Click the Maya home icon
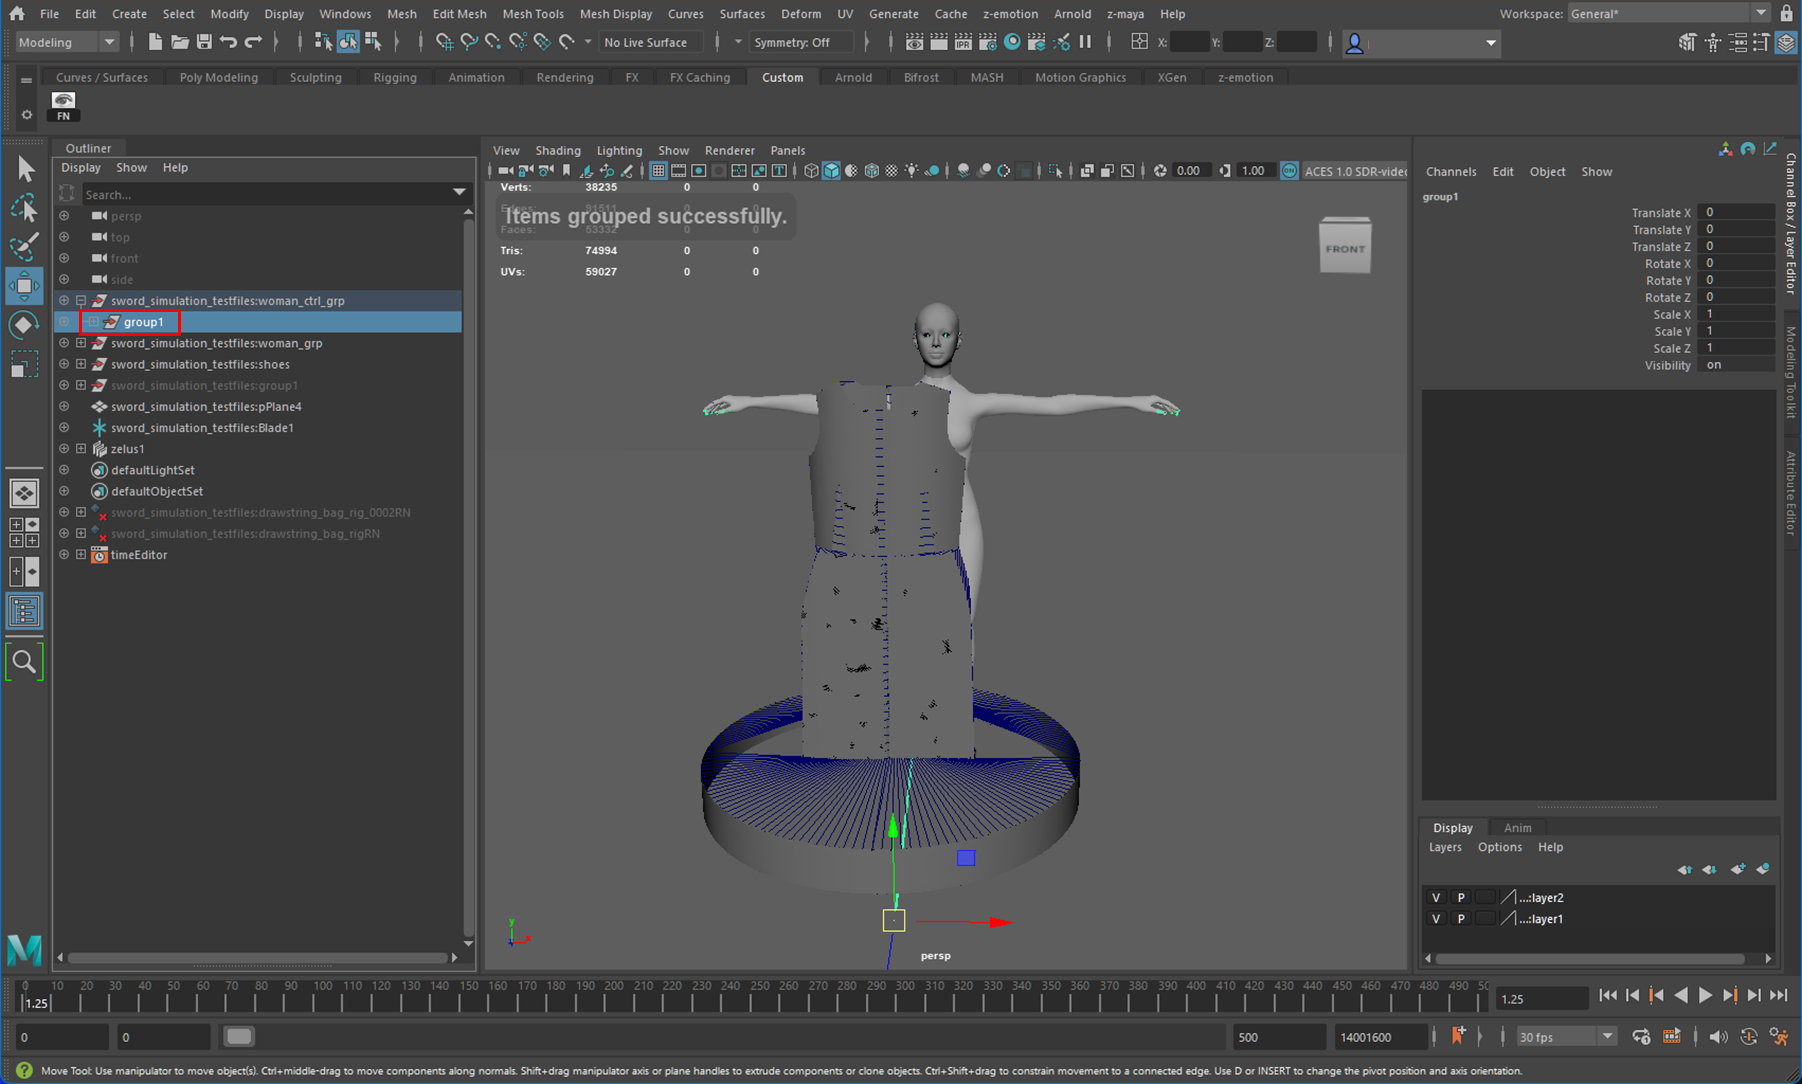This screenshot has width=1802, height=1084. (16, 13)
